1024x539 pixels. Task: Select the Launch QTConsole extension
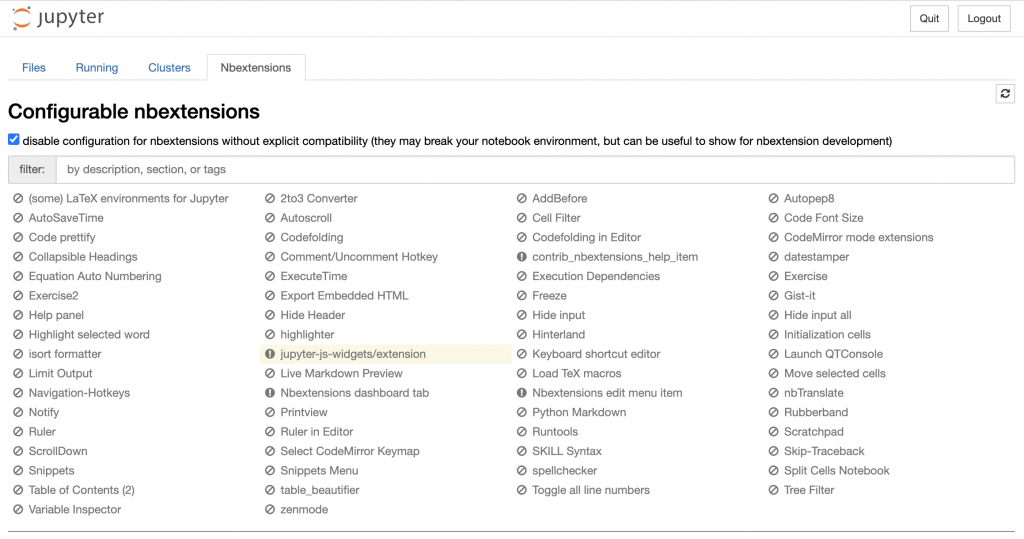click(833, 354)
